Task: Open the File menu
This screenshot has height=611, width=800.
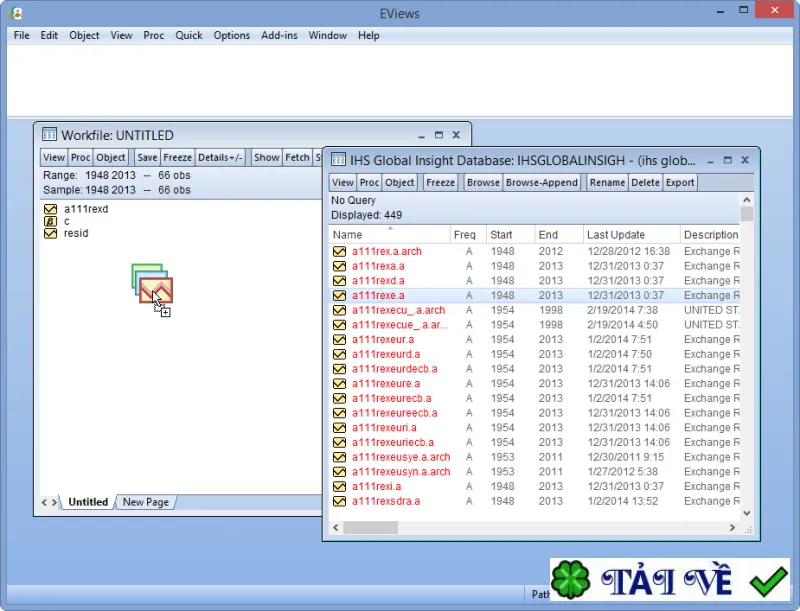Action: click(21, 35)
